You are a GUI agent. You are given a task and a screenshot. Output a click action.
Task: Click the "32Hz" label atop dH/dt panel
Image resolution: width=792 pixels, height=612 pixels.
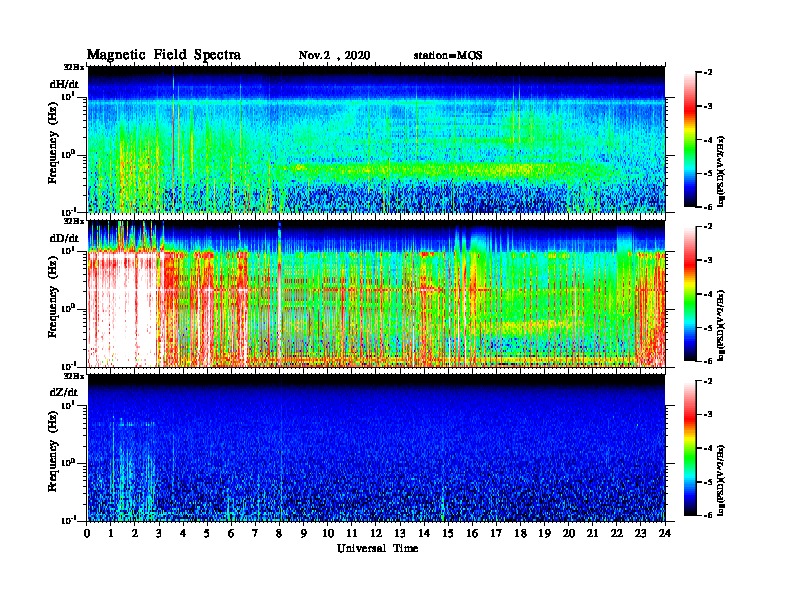pos(73,67)
